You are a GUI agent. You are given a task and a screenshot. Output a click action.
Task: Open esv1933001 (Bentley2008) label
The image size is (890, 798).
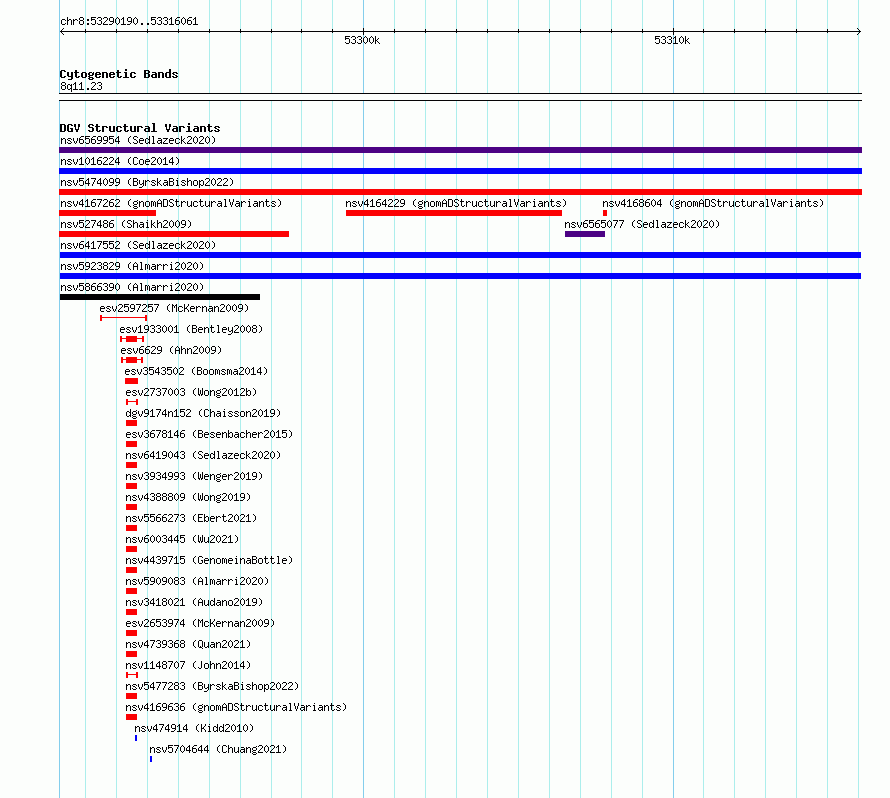click(191, 329)
